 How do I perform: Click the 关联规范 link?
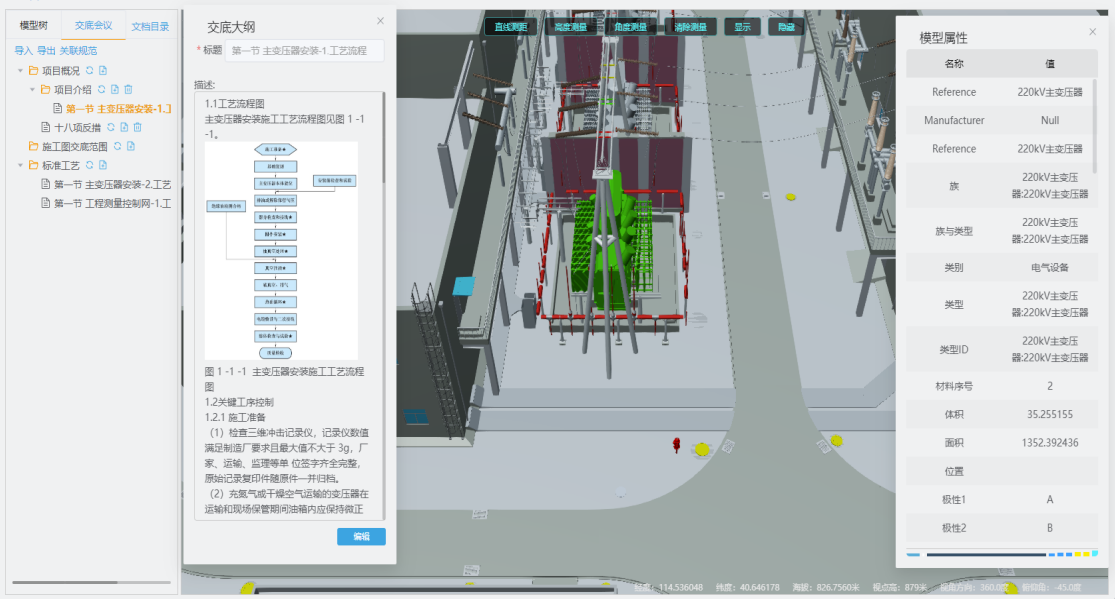click(x=78, y=51)
